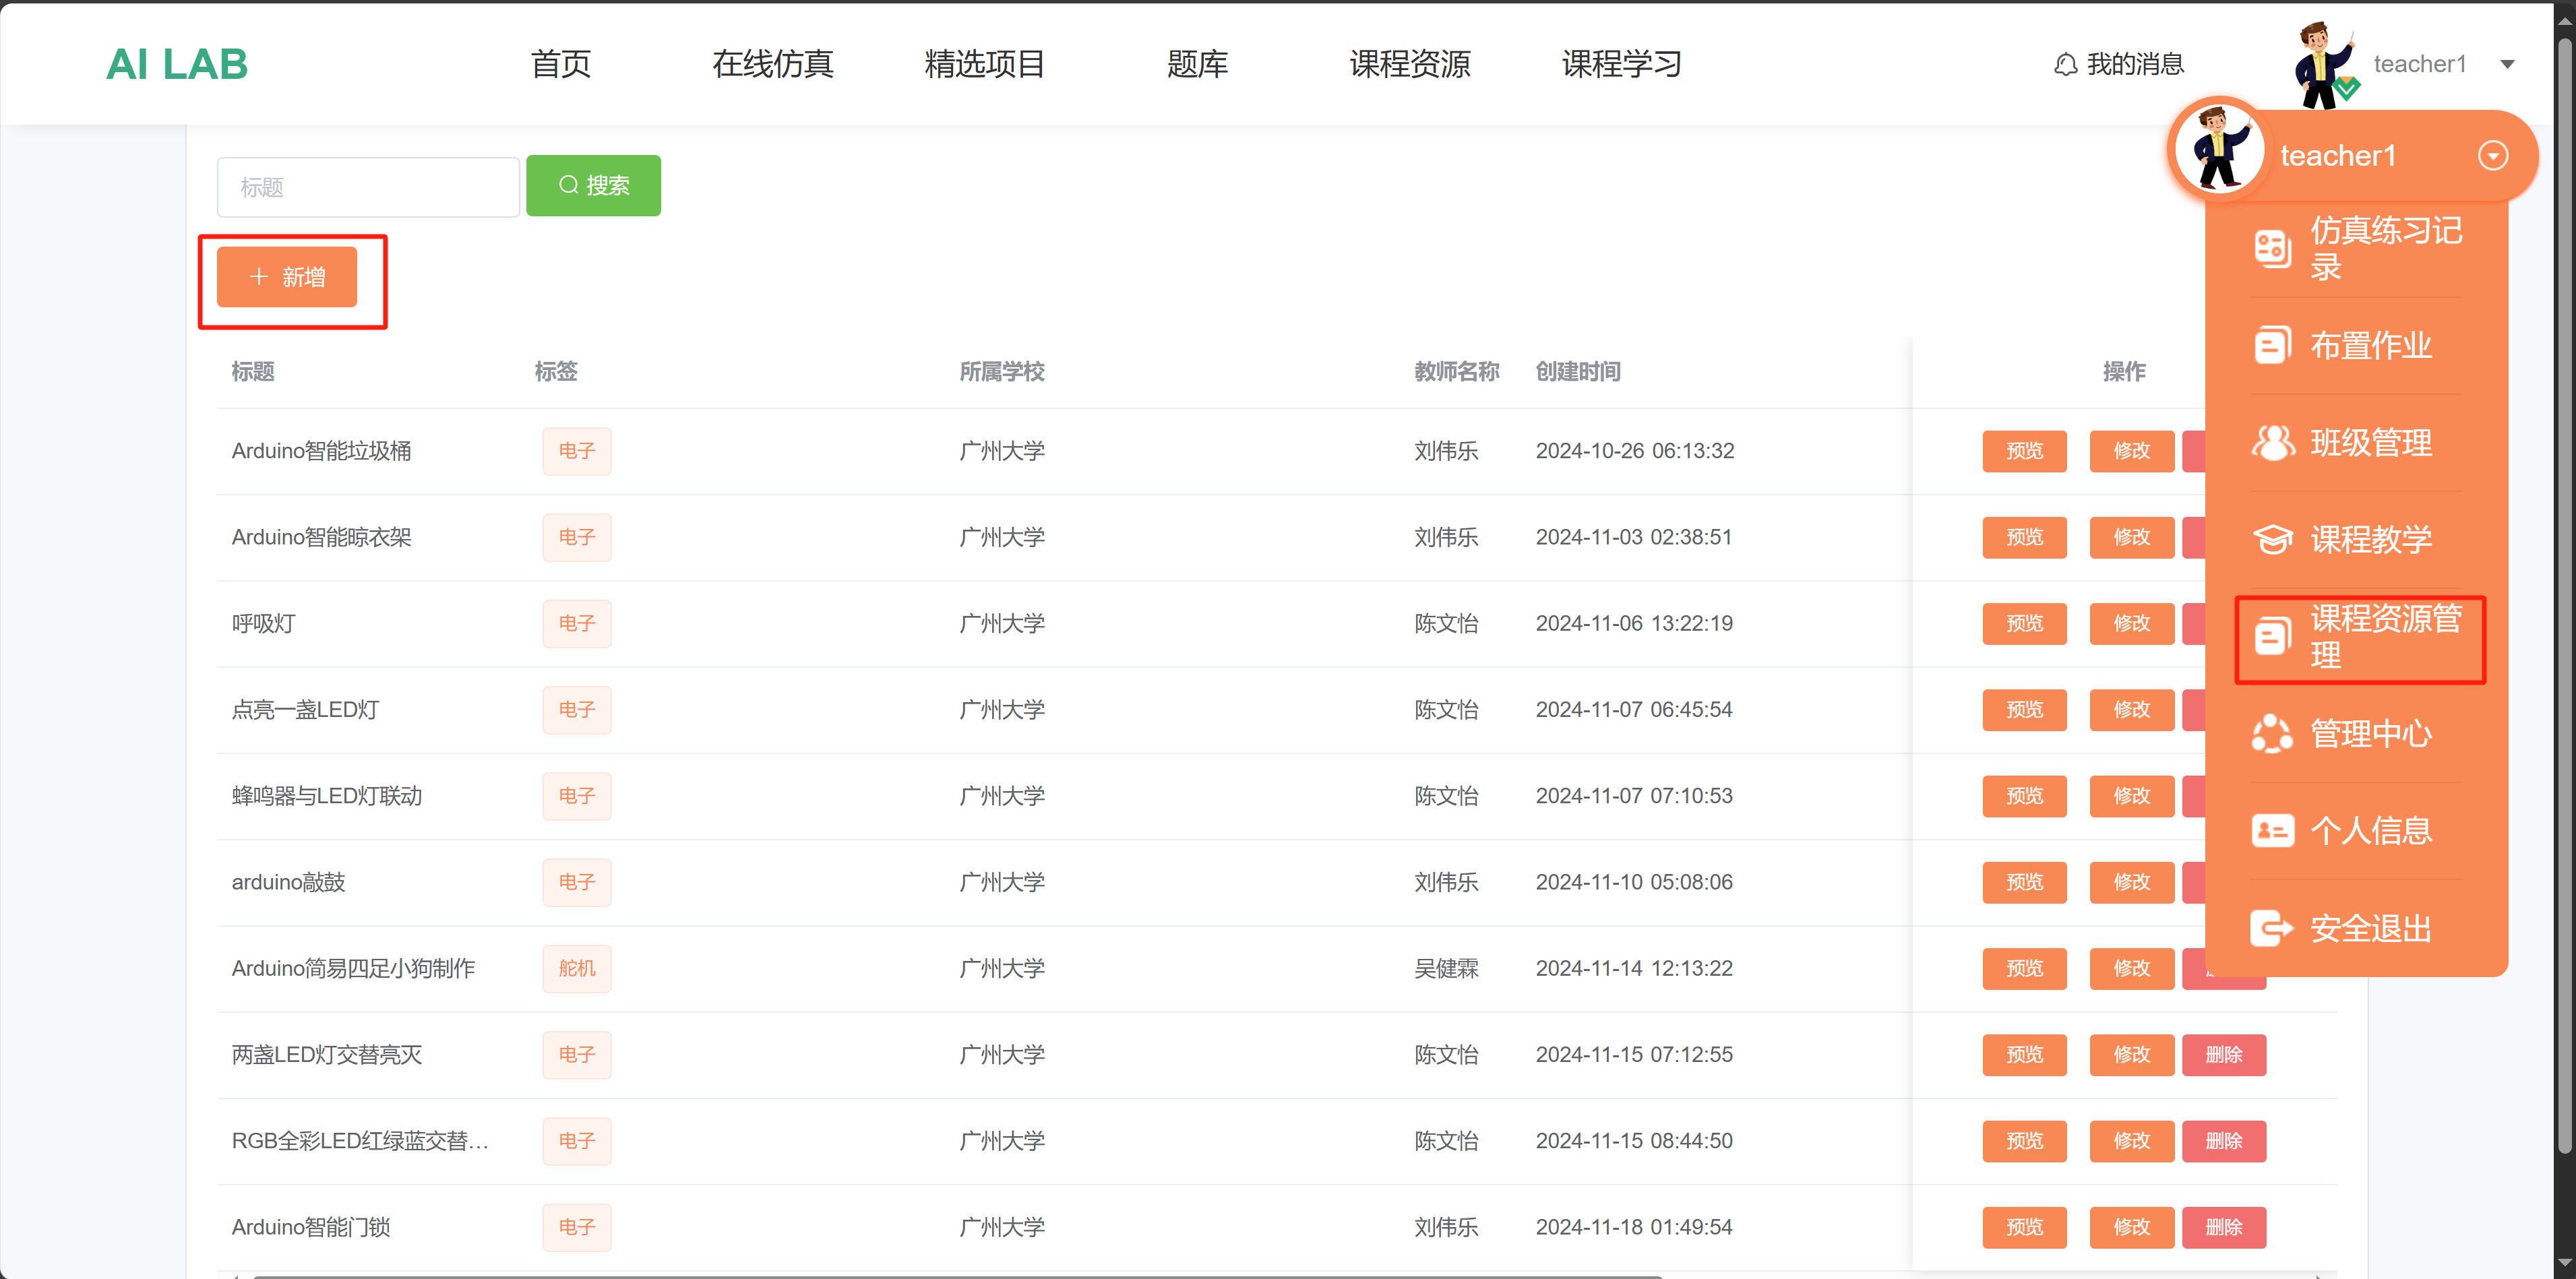
Task: Go to the 题库 navigation tab
Action: 1197,65
